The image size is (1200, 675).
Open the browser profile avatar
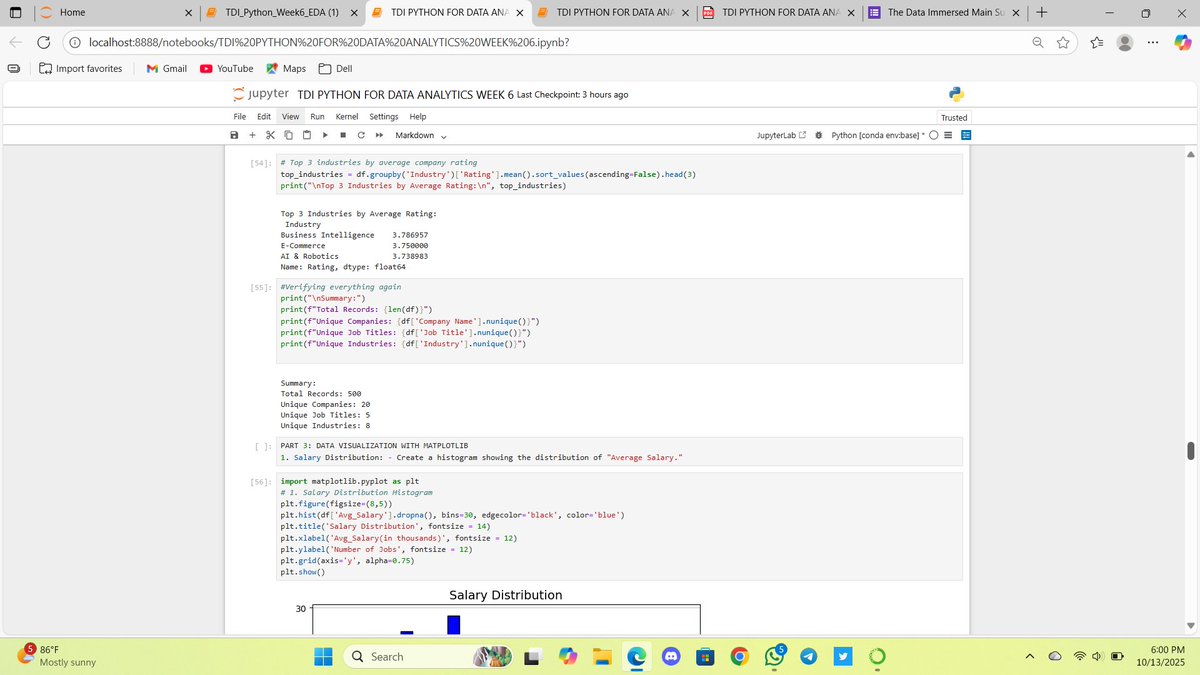click(x=1125, y=43)
